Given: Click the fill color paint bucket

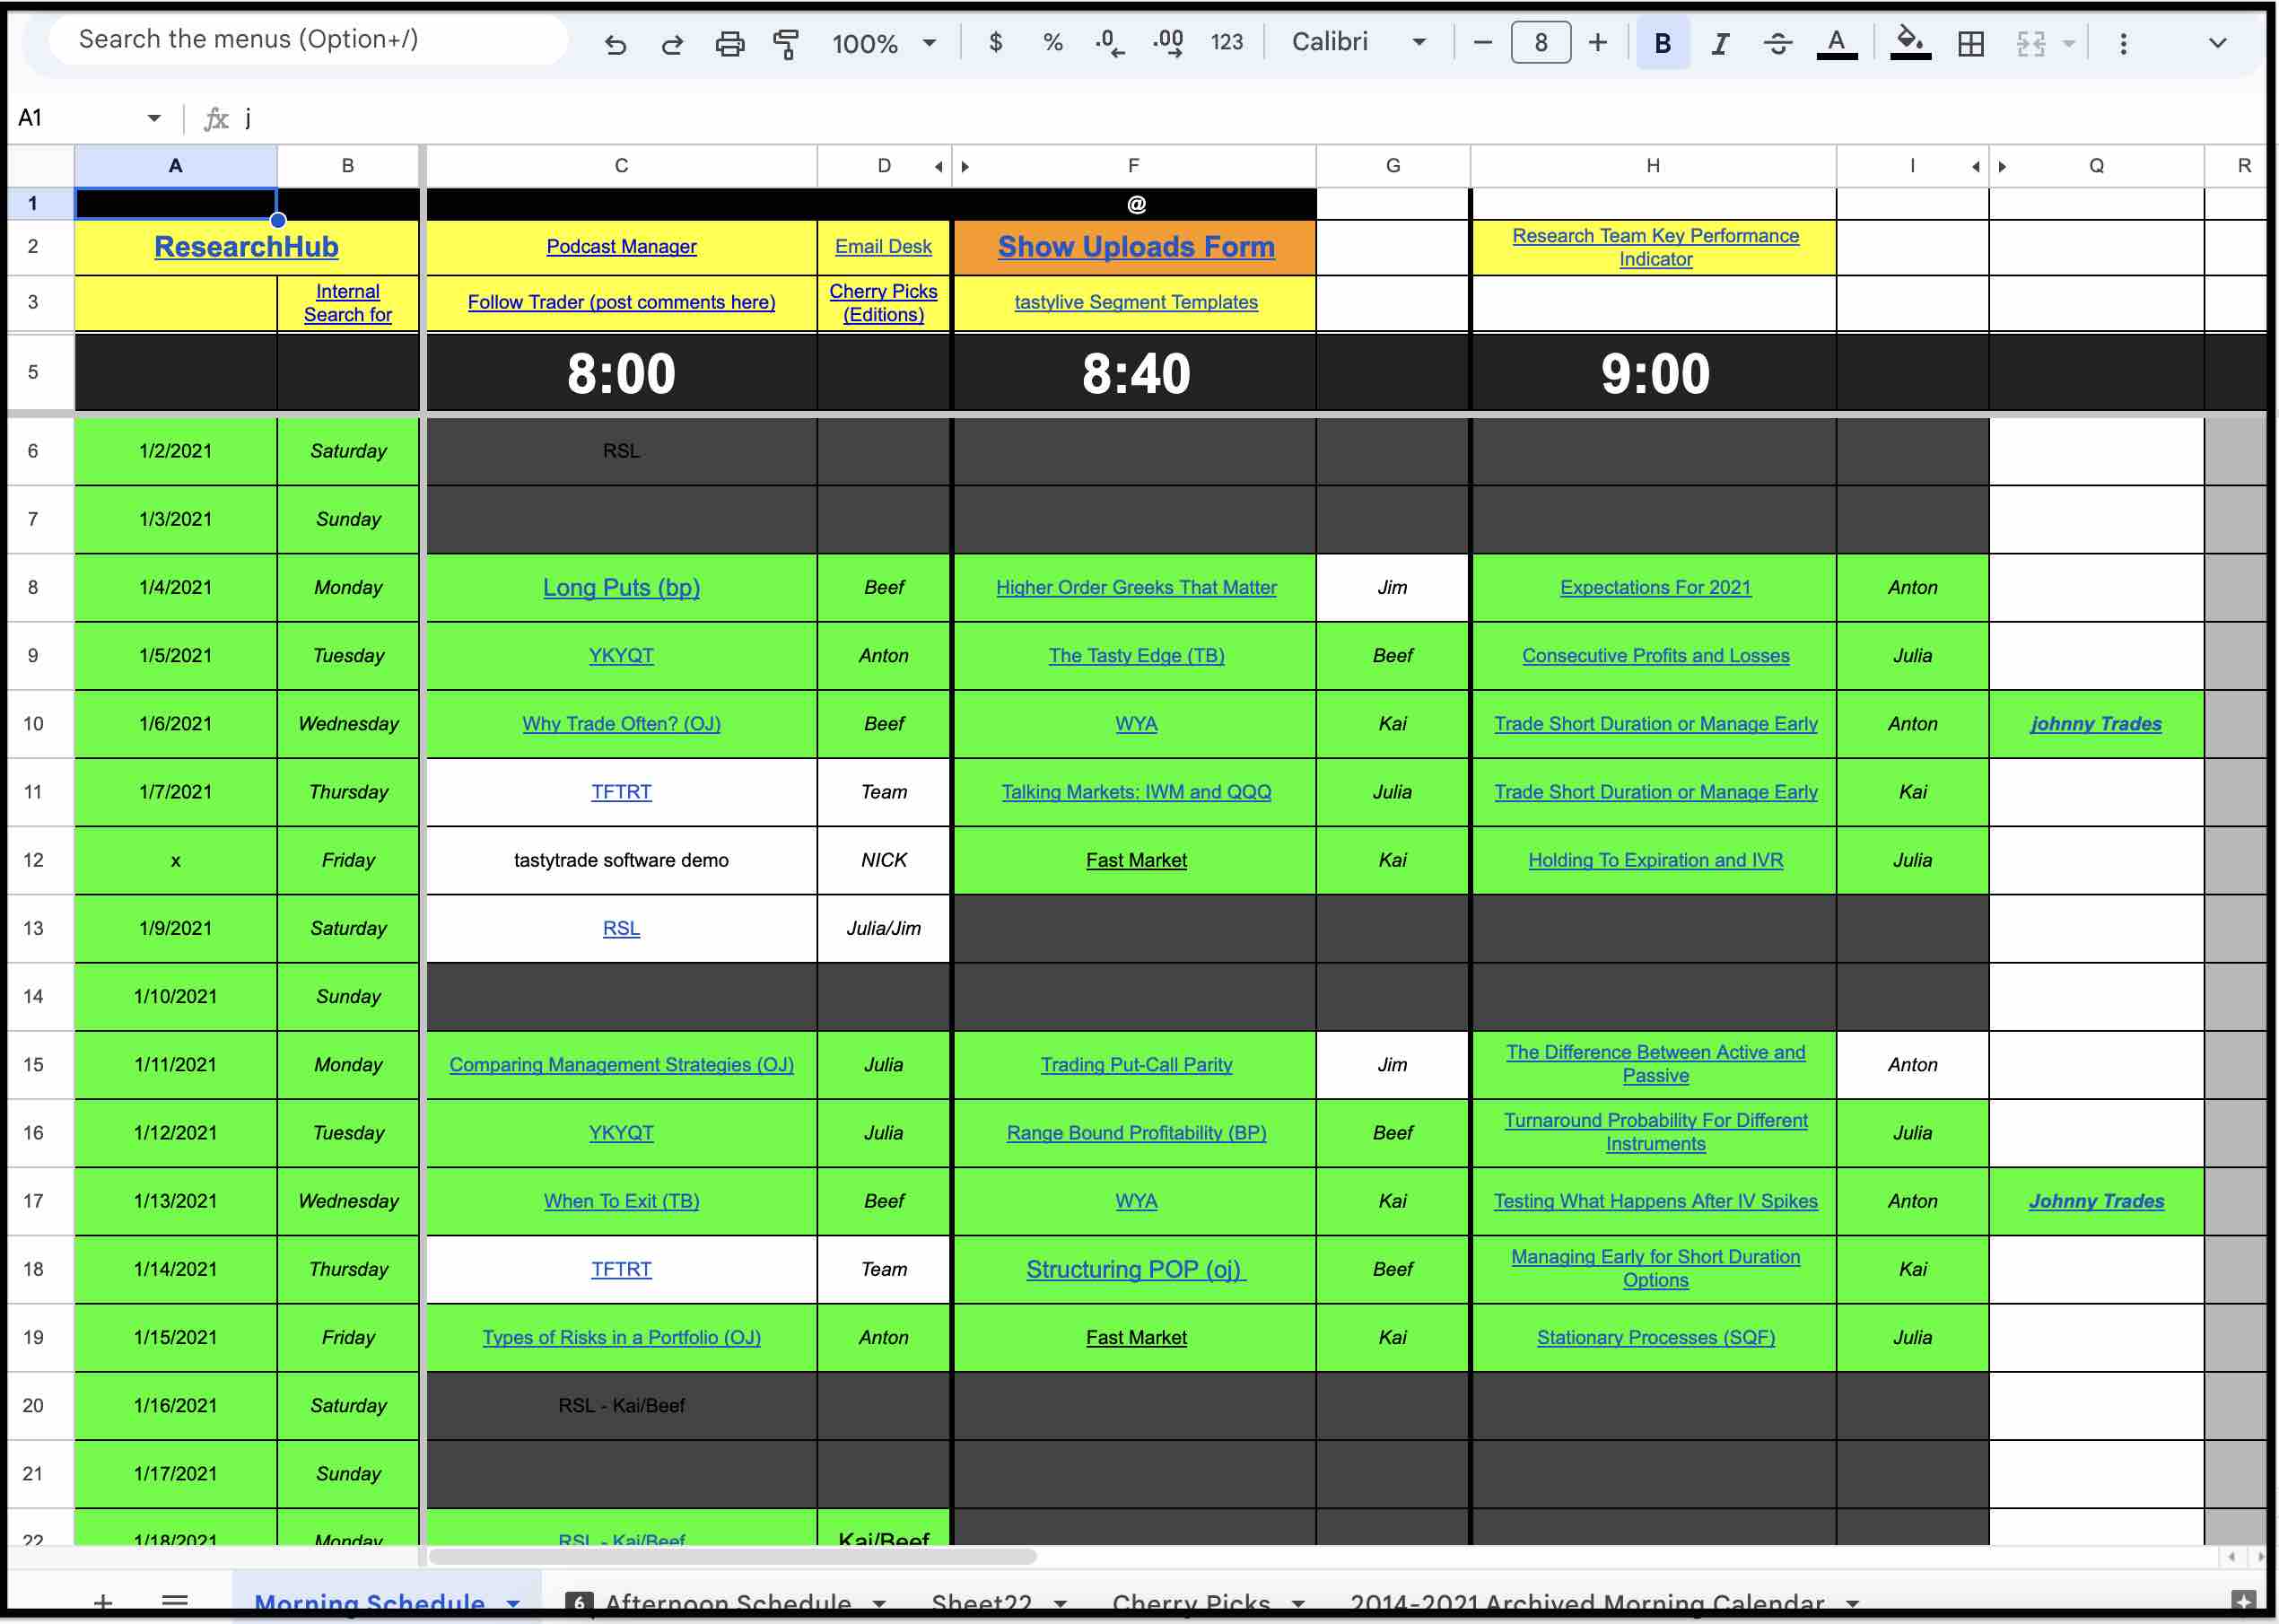Looking at the screenshot, I should click(1908, 42).
